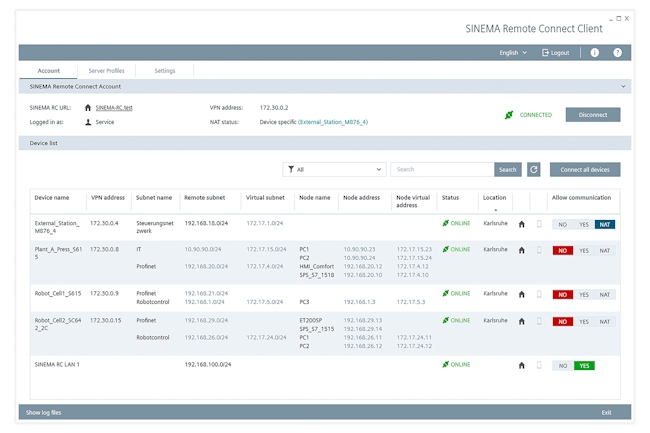650x433 pixels.
Task: Open the English language dropdown
Action: [513, 53]
